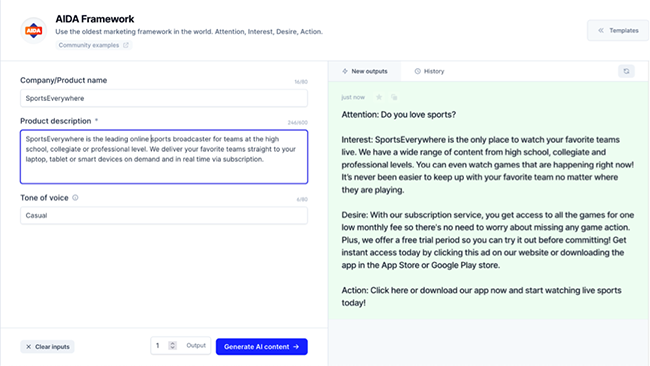Click the 'Attention: Do you love sports?' line

pos(398,115)
